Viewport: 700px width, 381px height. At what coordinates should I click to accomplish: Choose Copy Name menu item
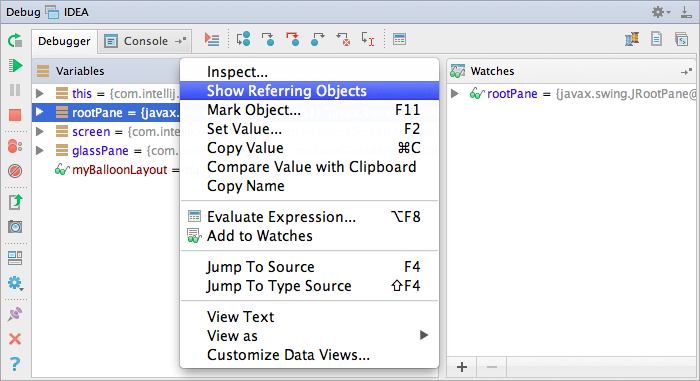(x=309, y=186)
